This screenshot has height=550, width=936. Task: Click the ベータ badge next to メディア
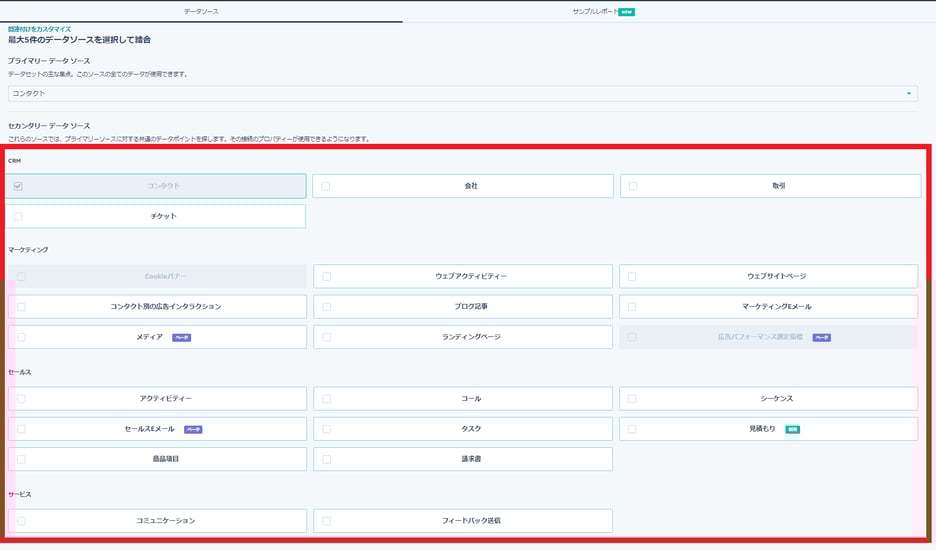[x=181, y=337]
